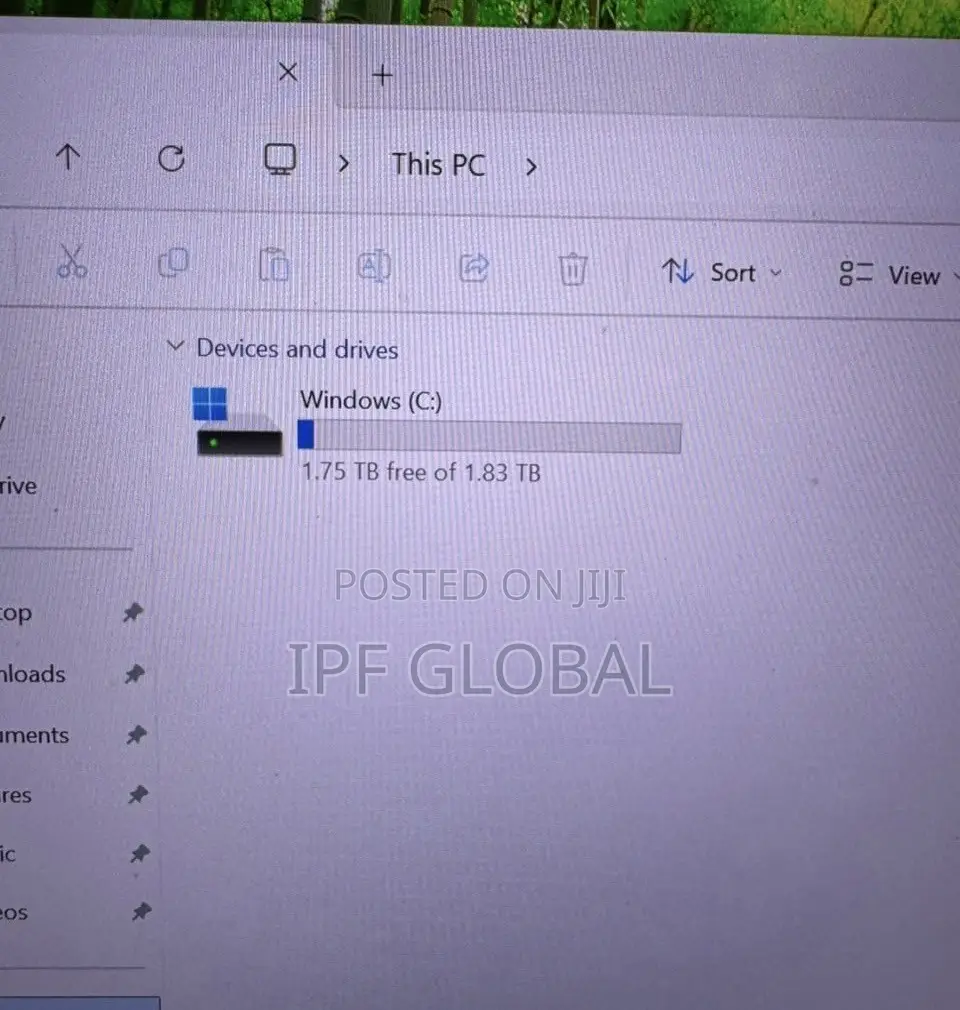Collapse the Devices and drives group
960x1010 pixels.
[175, 346]
